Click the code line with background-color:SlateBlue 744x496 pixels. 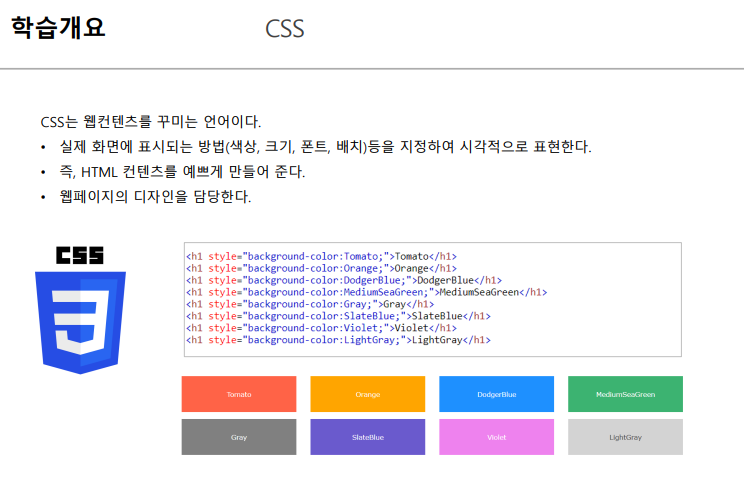[338, 316]
